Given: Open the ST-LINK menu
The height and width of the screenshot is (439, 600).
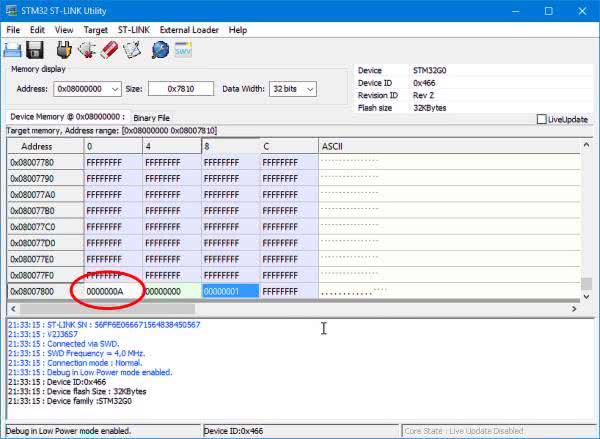Looking at the screenshot, I should pos(133,30).
